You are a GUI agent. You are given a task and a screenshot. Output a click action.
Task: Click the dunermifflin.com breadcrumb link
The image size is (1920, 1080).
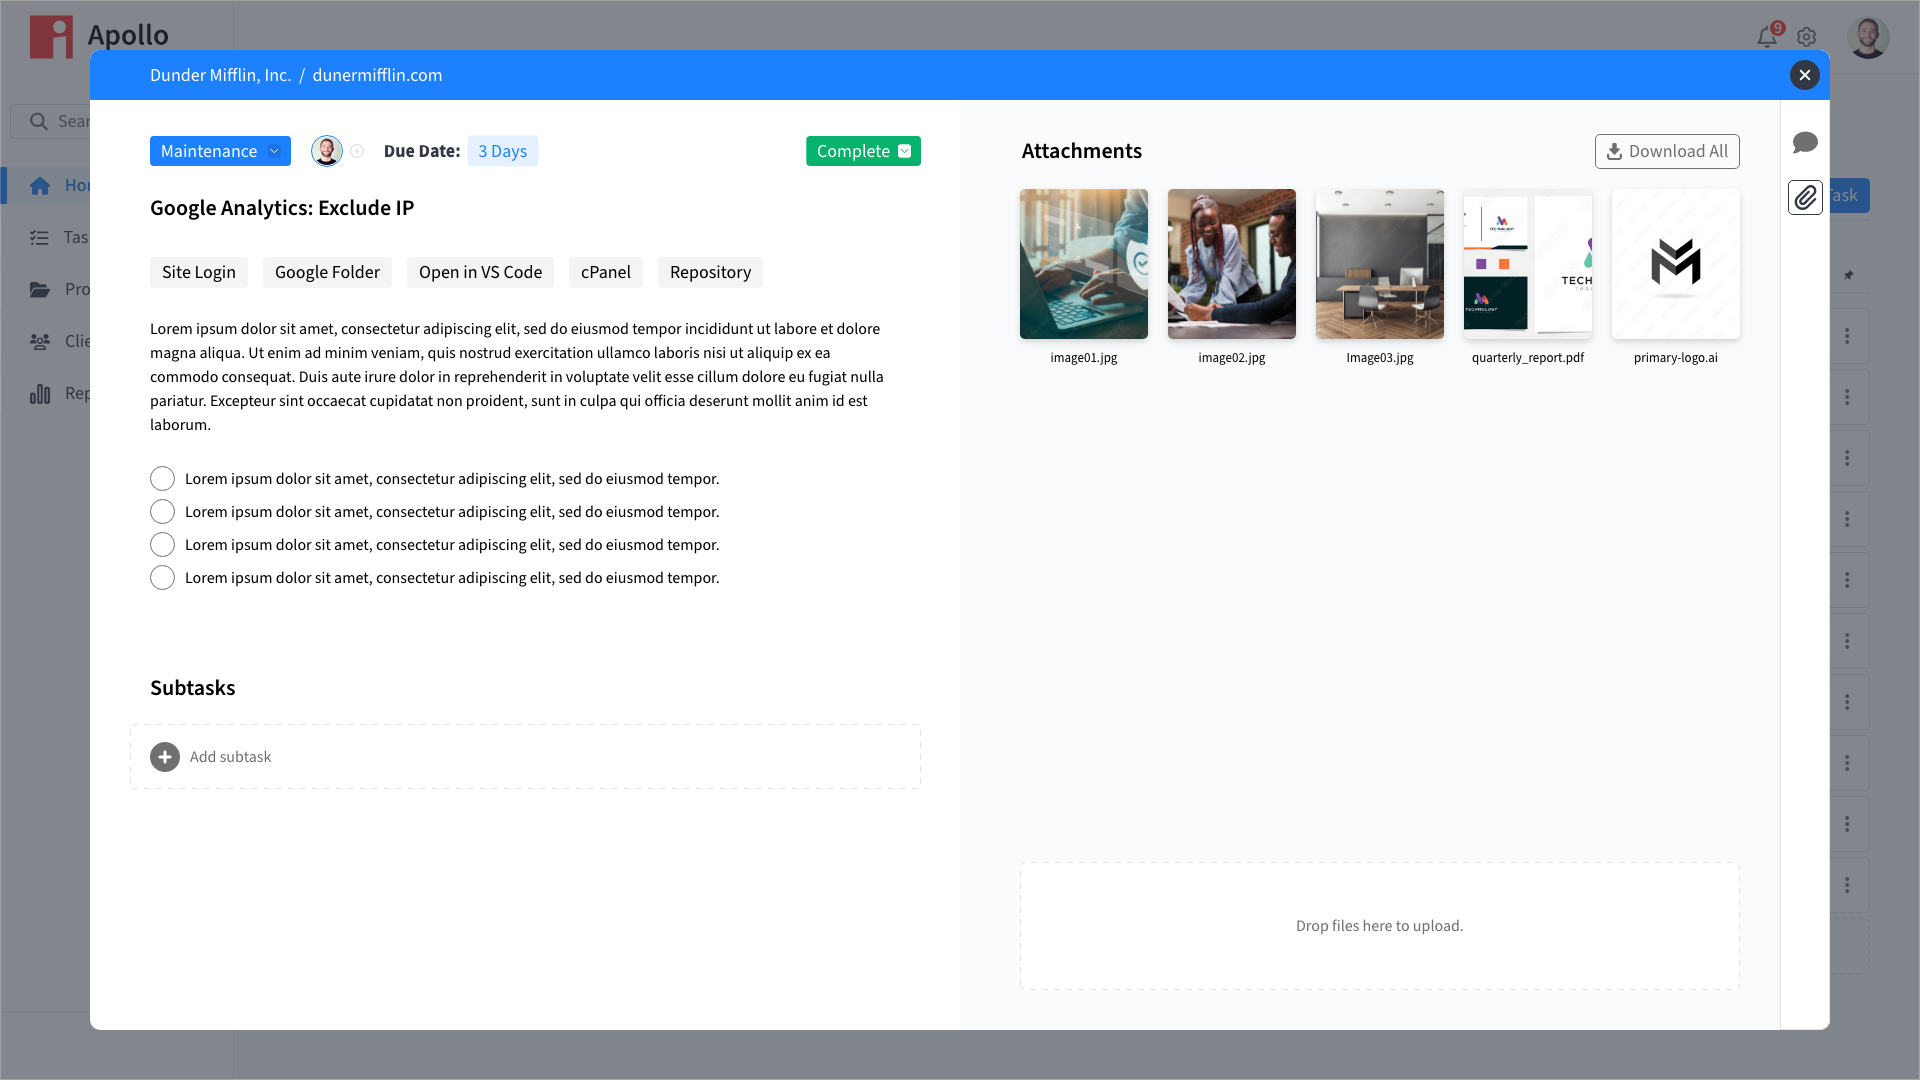click(377, 75)
